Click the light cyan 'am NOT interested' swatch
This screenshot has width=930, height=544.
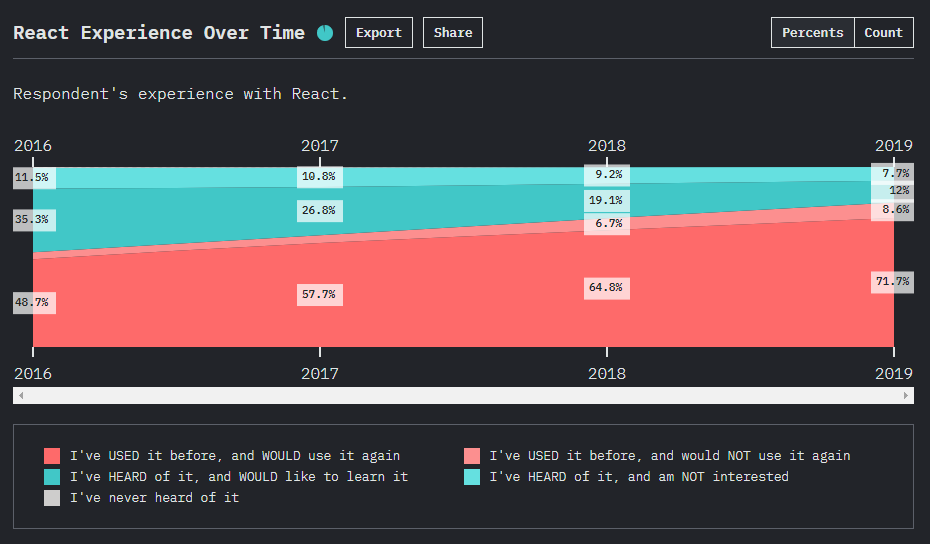pos(472,477)
